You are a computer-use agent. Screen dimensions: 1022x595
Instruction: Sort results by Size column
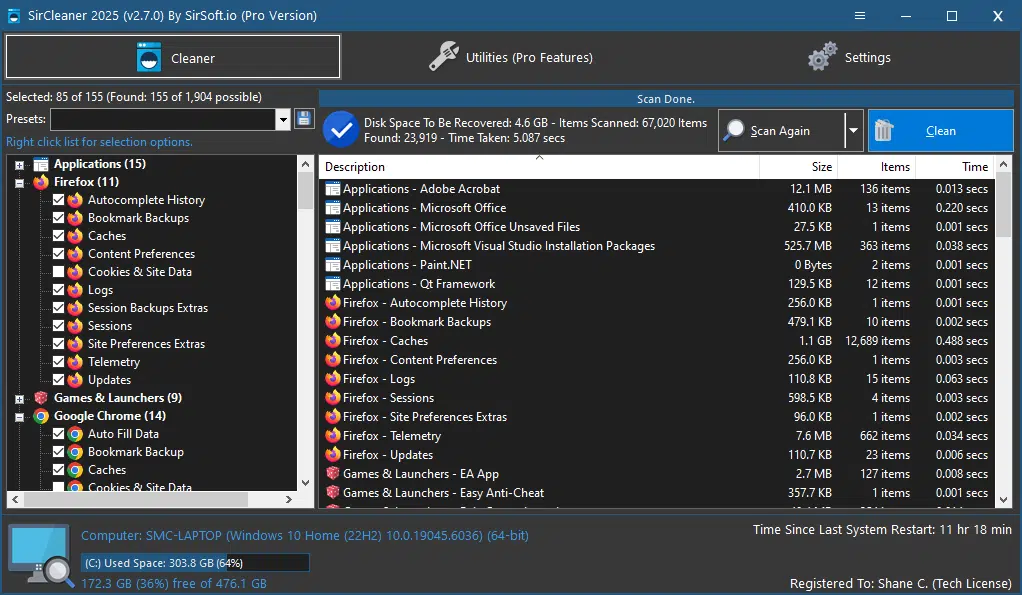[x=798, y=167]
